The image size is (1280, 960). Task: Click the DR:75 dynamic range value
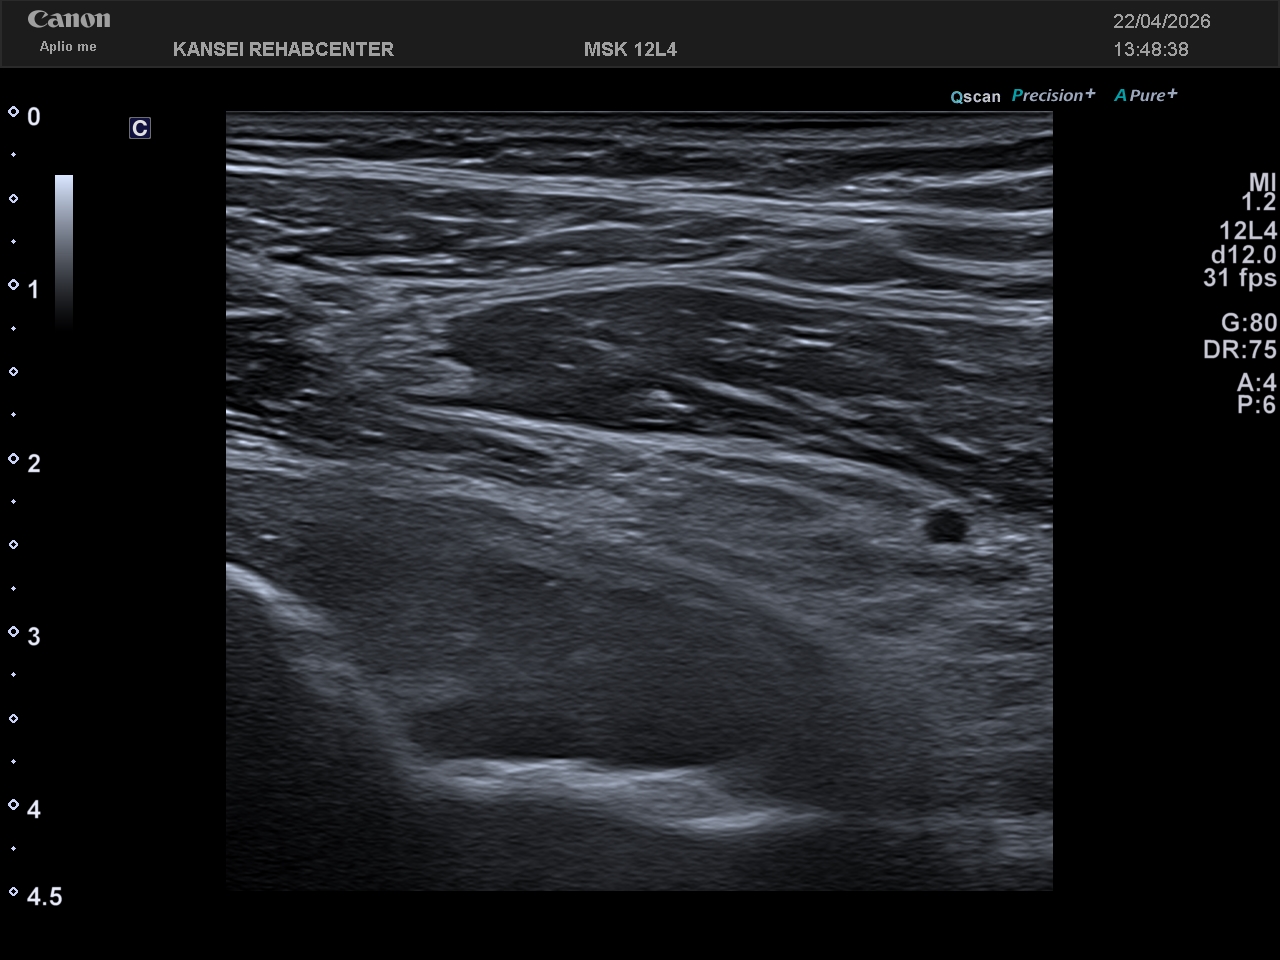[x=1240, y=349]
